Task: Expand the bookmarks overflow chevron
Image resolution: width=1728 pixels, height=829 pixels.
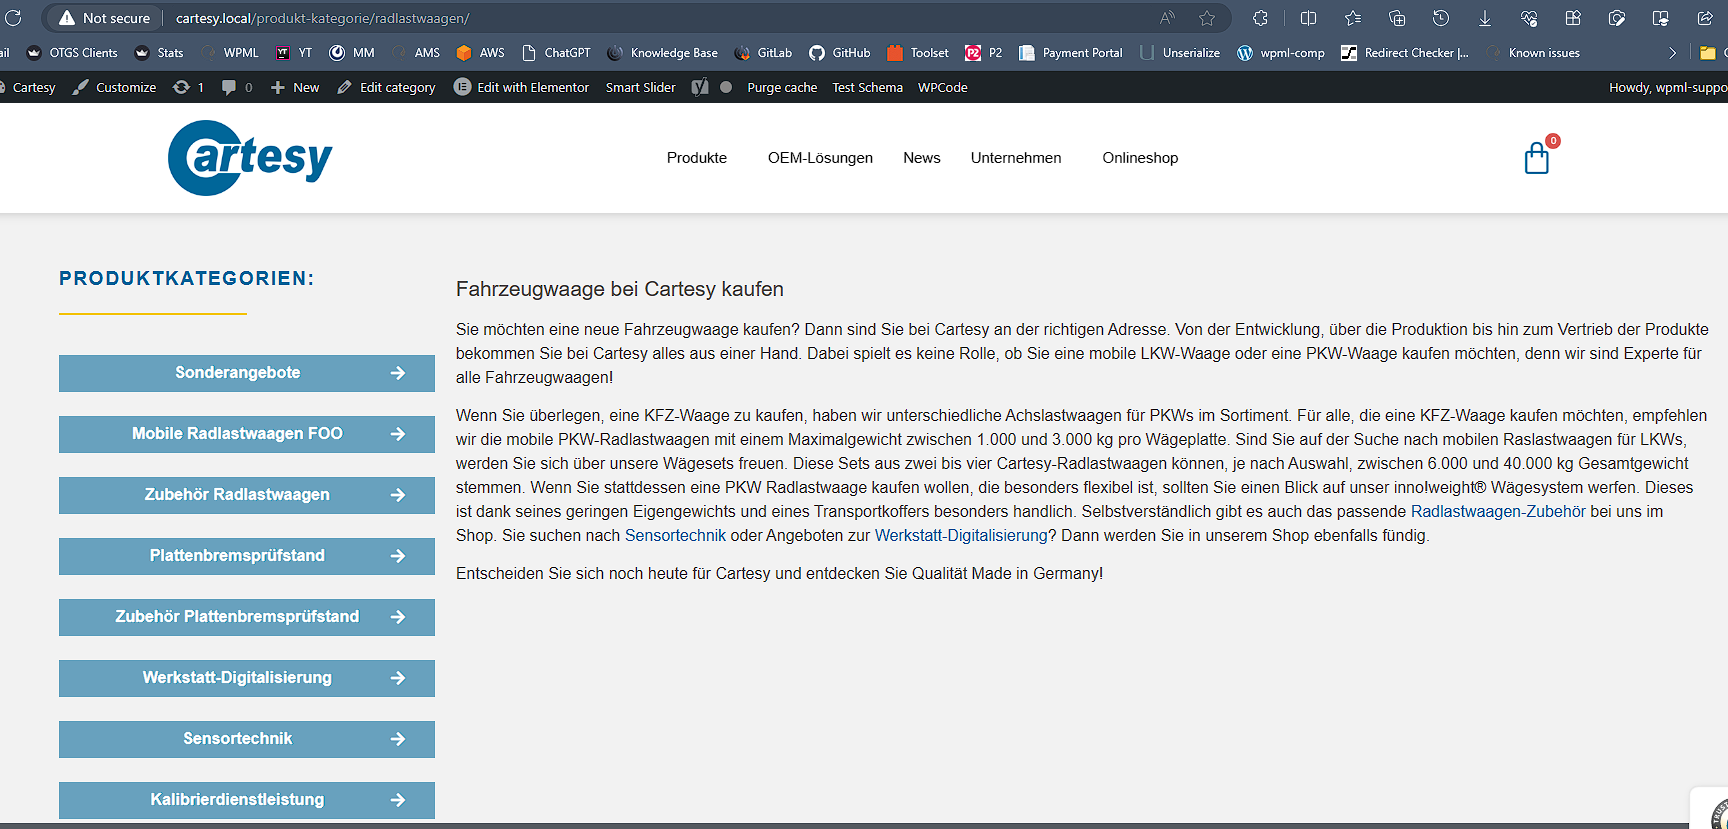Action: [x=1672, y=53]
